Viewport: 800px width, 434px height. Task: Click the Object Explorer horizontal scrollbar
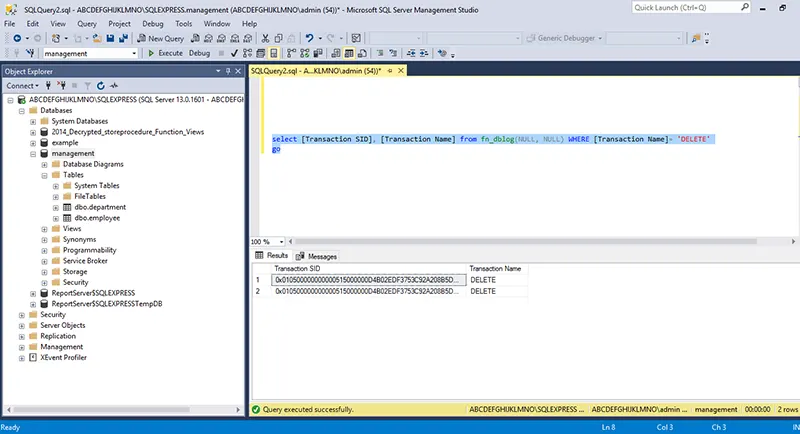point(101,410)
